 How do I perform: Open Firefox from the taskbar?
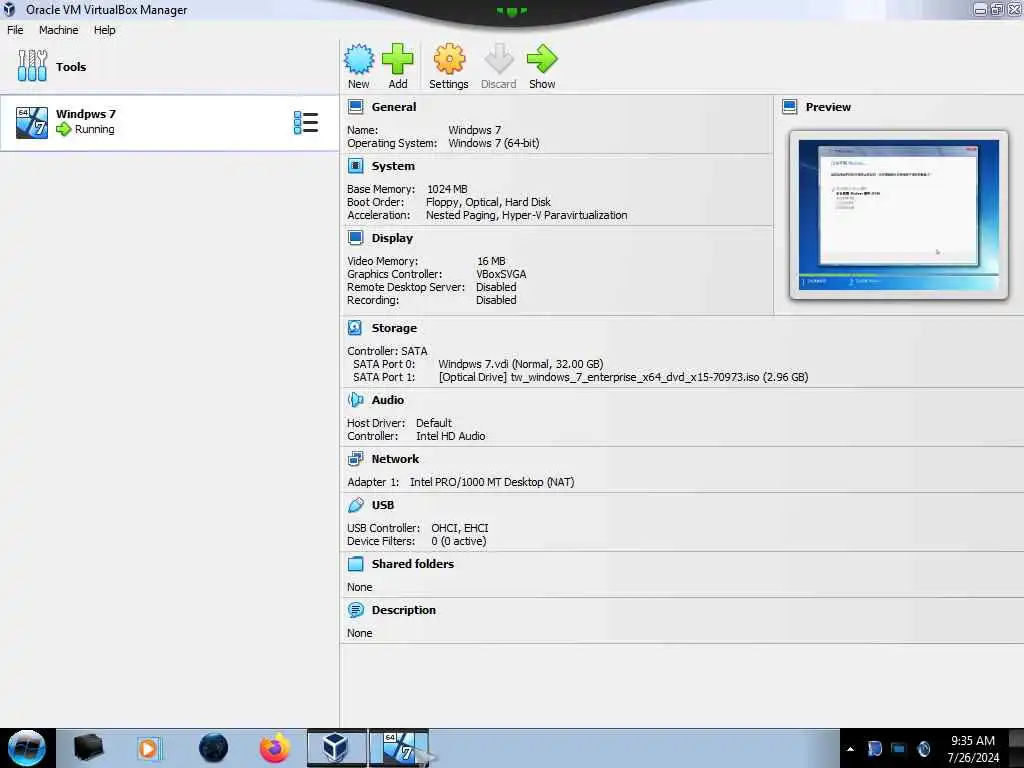[x=274, y=748]
